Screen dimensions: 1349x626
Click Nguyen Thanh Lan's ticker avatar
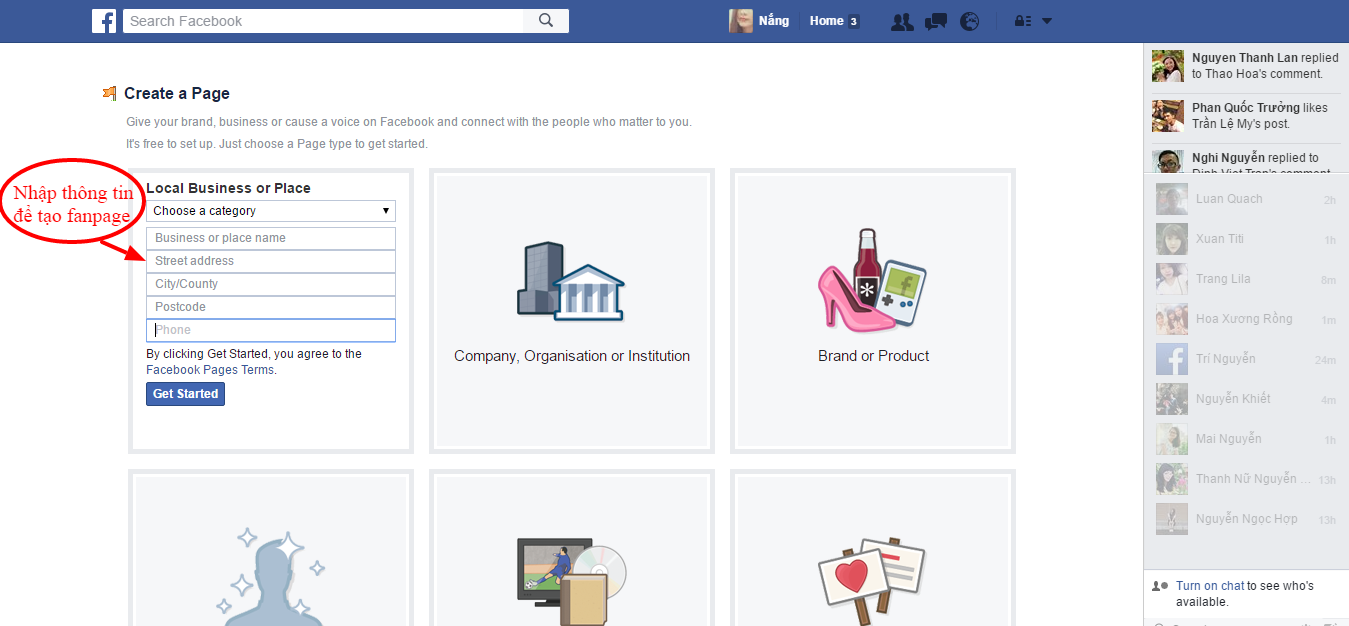1168,66
